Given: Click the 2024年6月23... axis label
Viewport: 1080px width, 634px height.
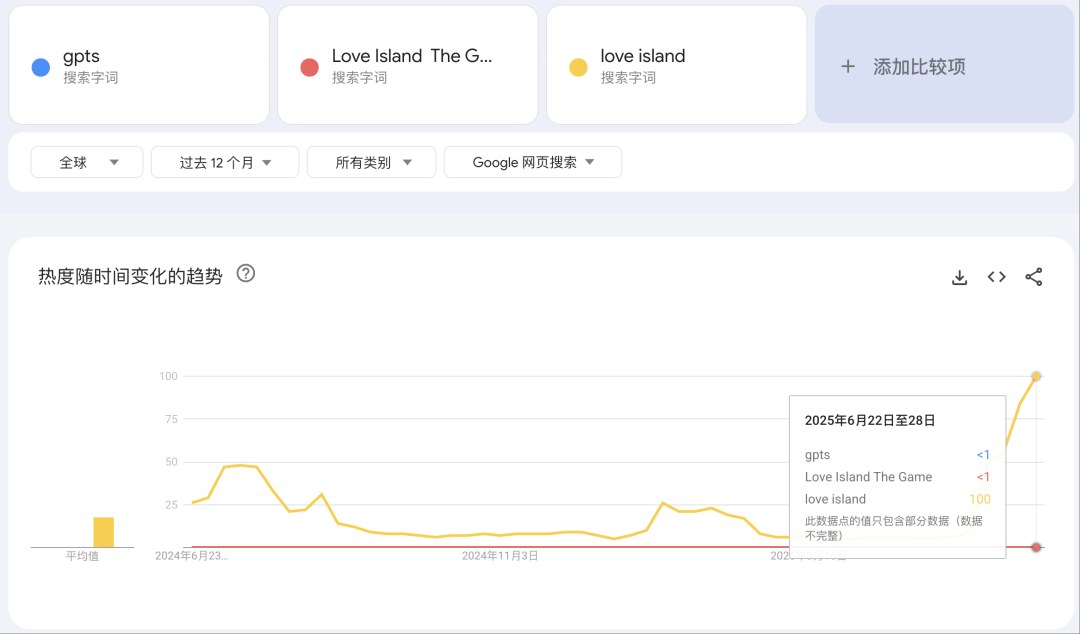Looking at the screenshot, I should coord(191,556).
